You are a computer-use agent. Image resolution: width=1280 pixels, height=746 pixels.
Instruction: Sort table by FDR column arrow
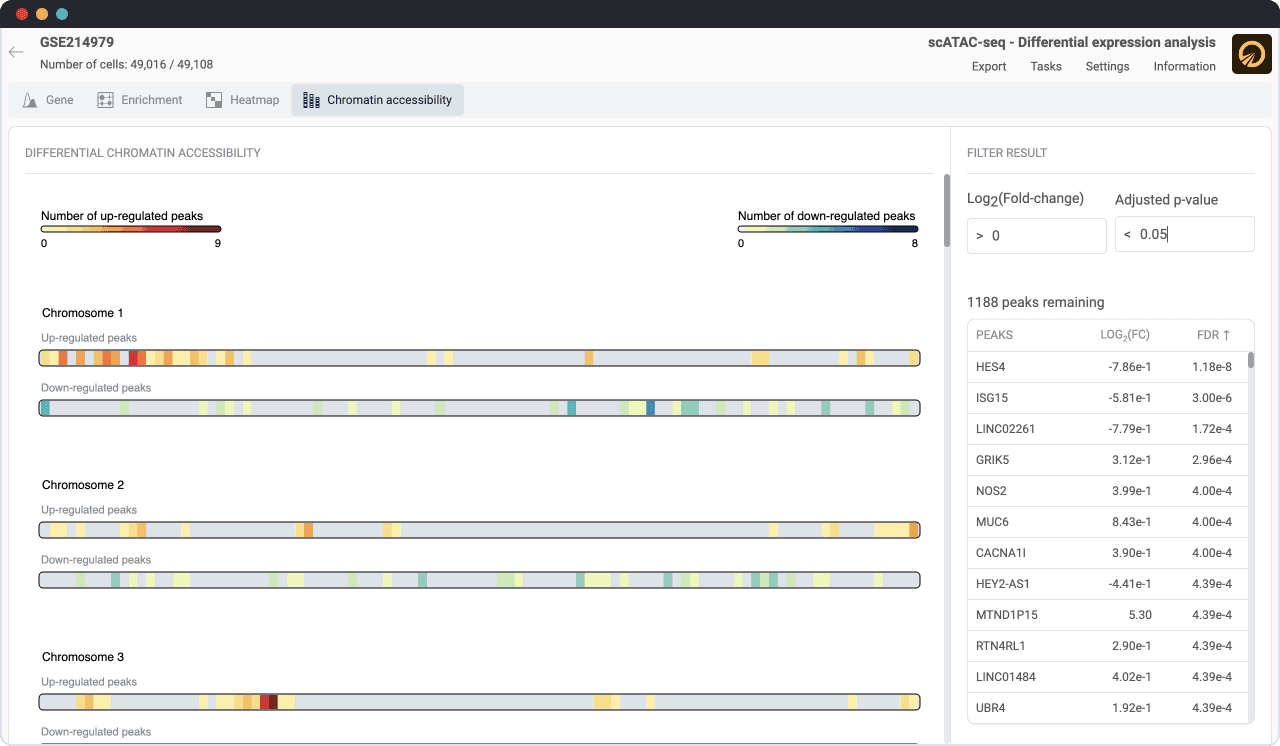tap(1227, 335)
